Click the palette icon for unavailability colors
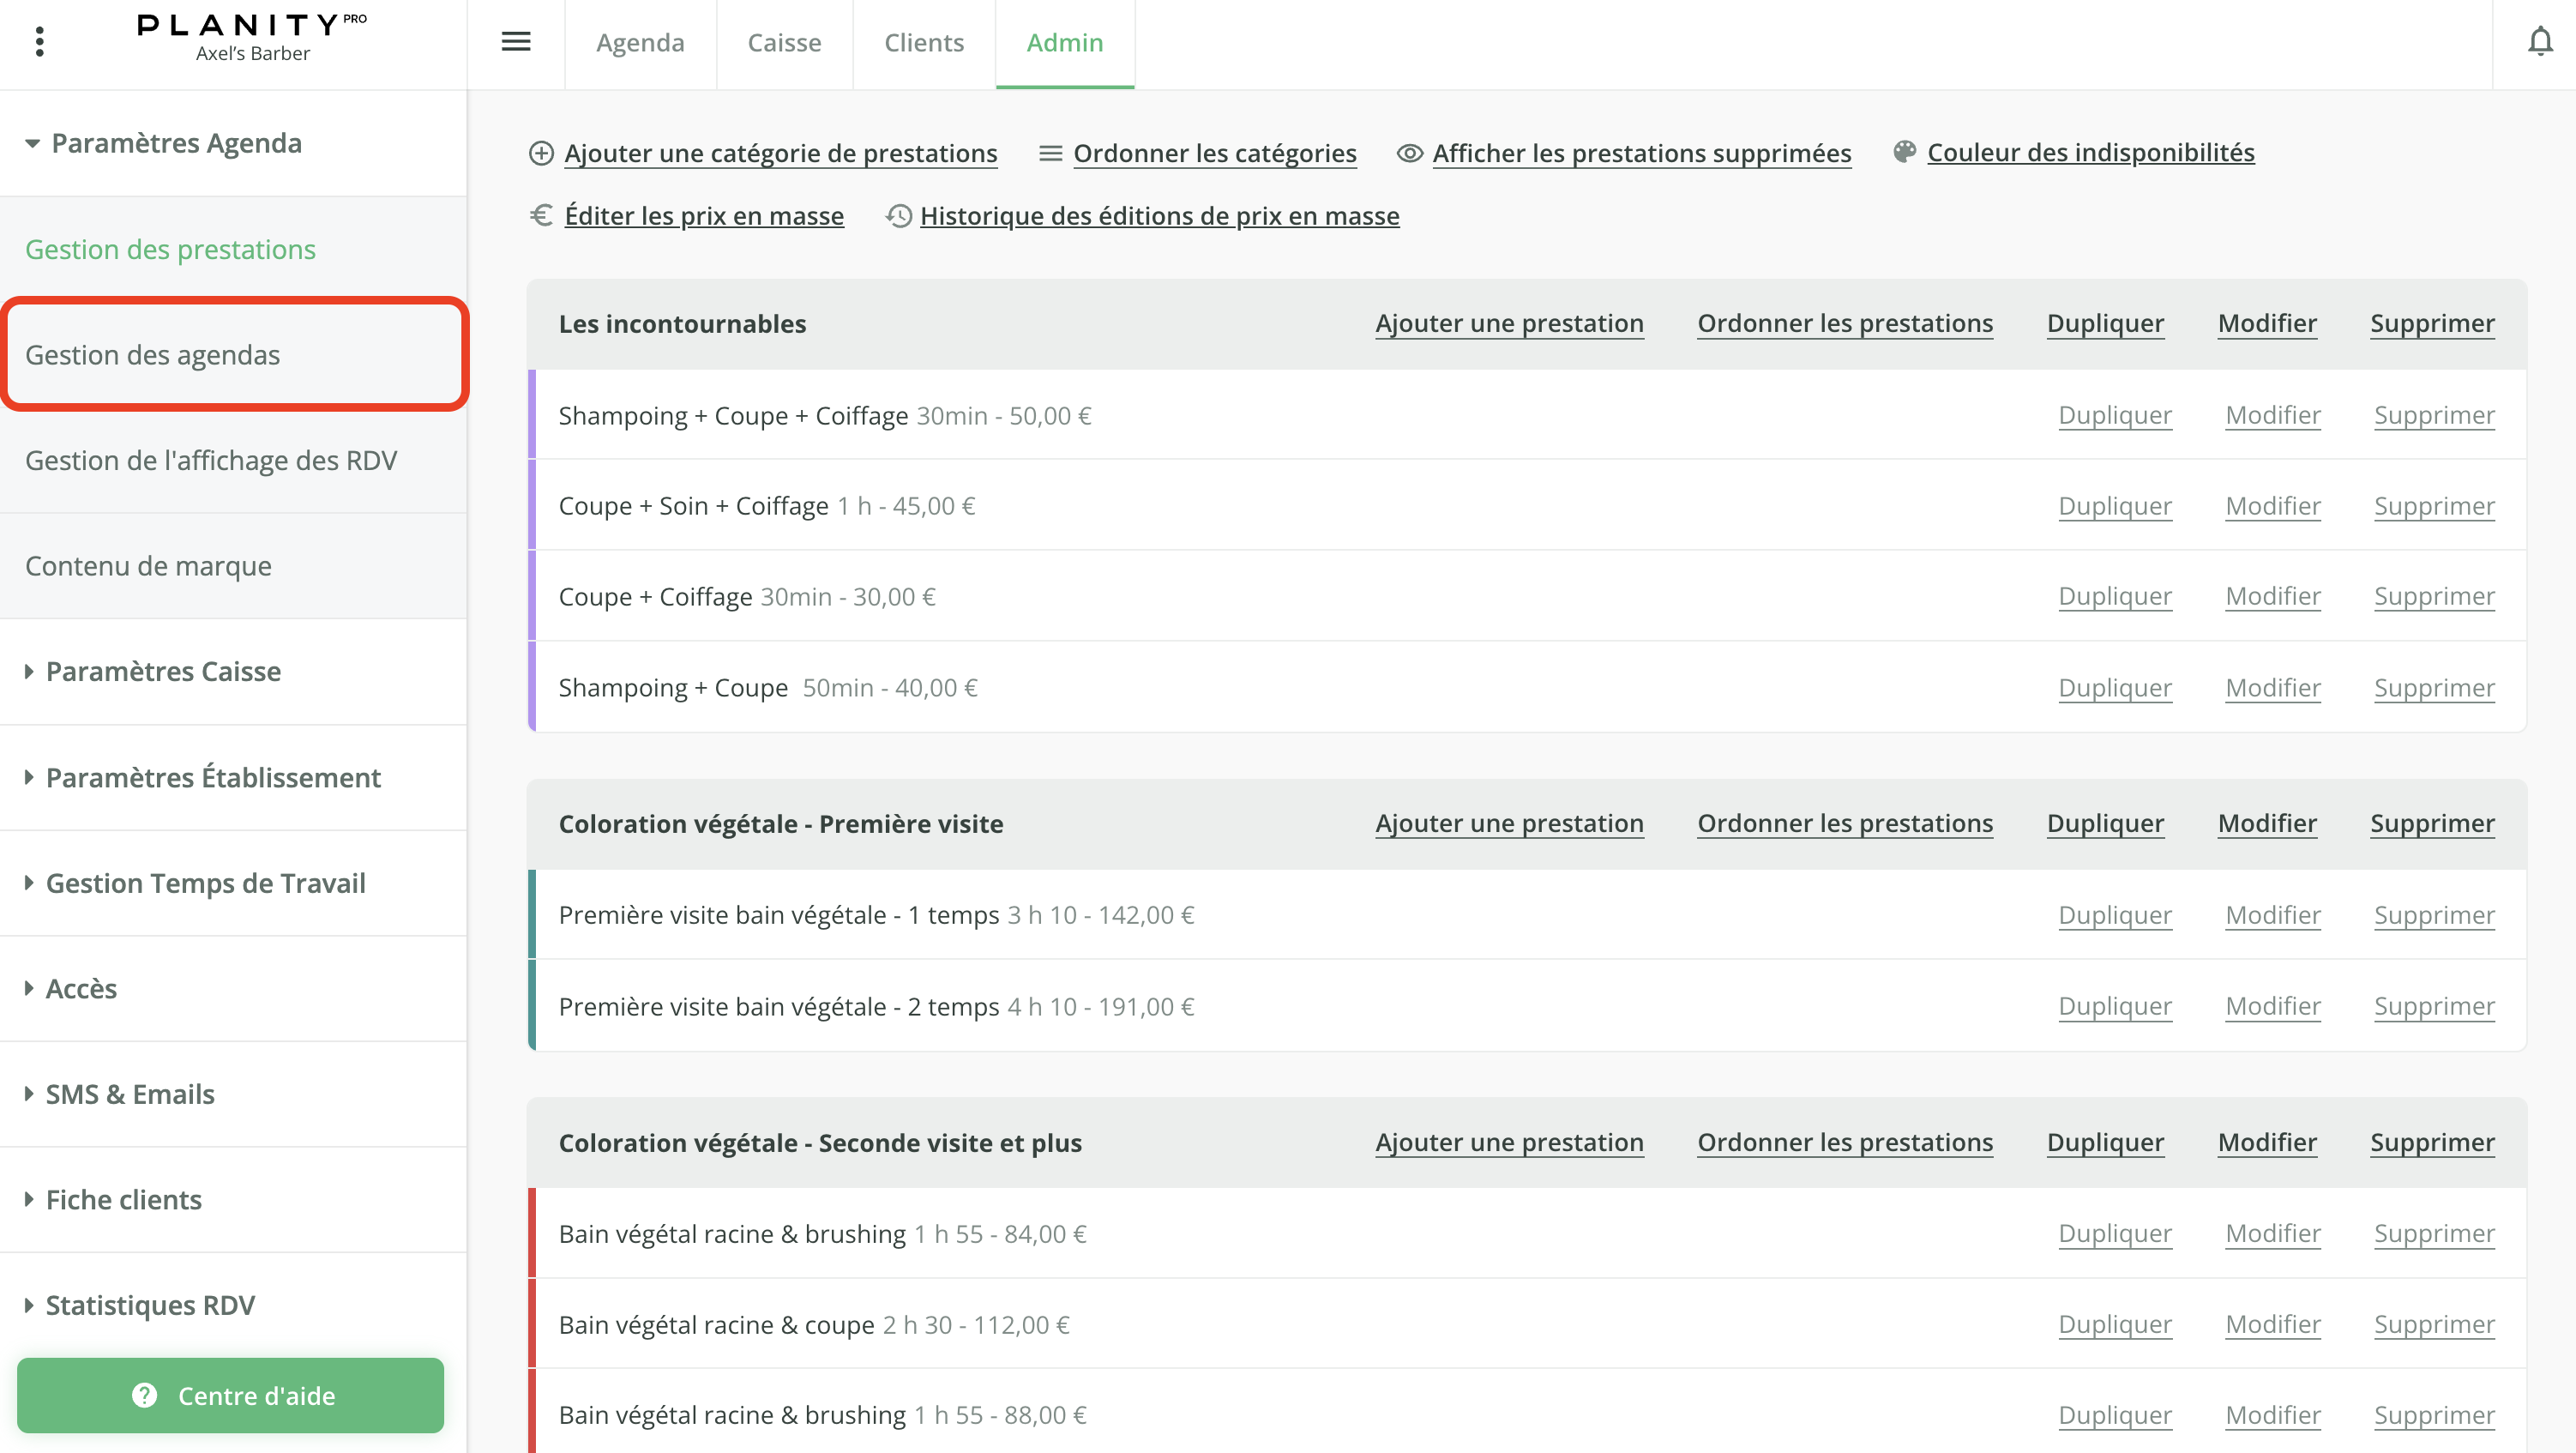The image size is (2576, 1453). [1904, 152]
